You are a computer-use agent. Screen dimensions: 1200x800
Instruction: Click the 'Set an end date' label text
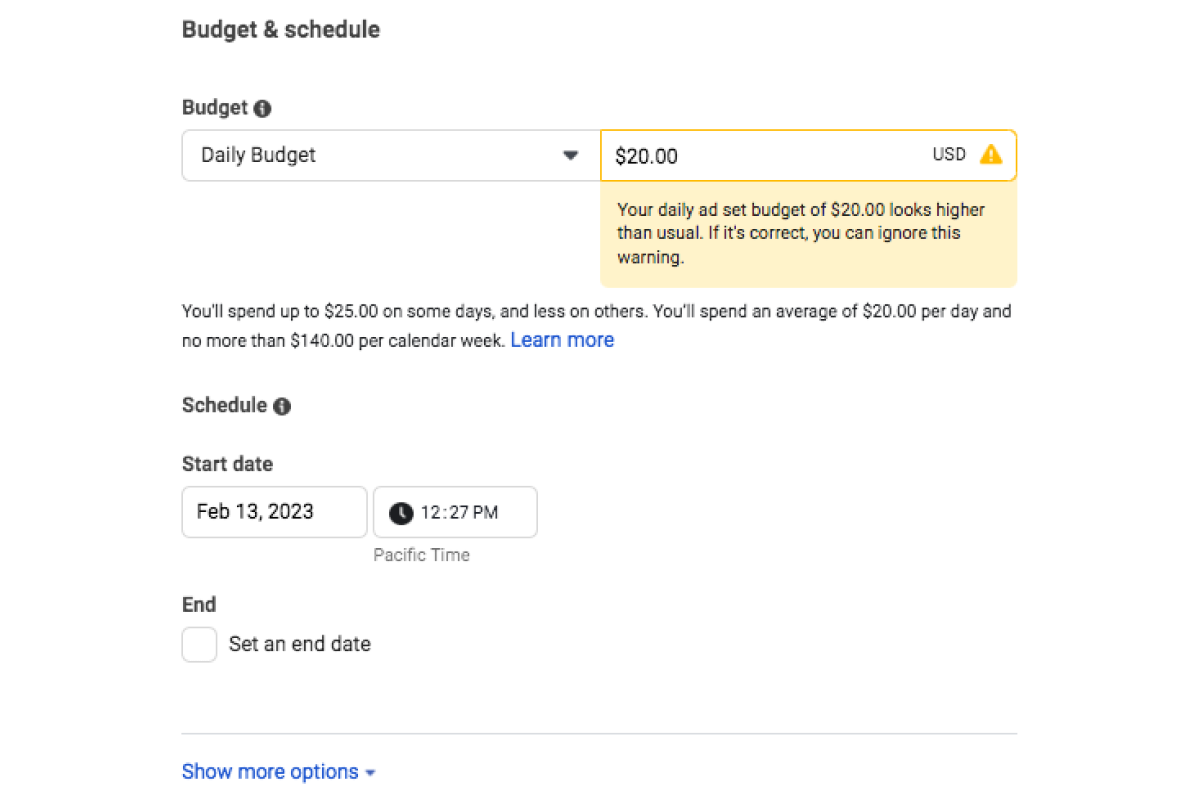click(x=300, y=644)
